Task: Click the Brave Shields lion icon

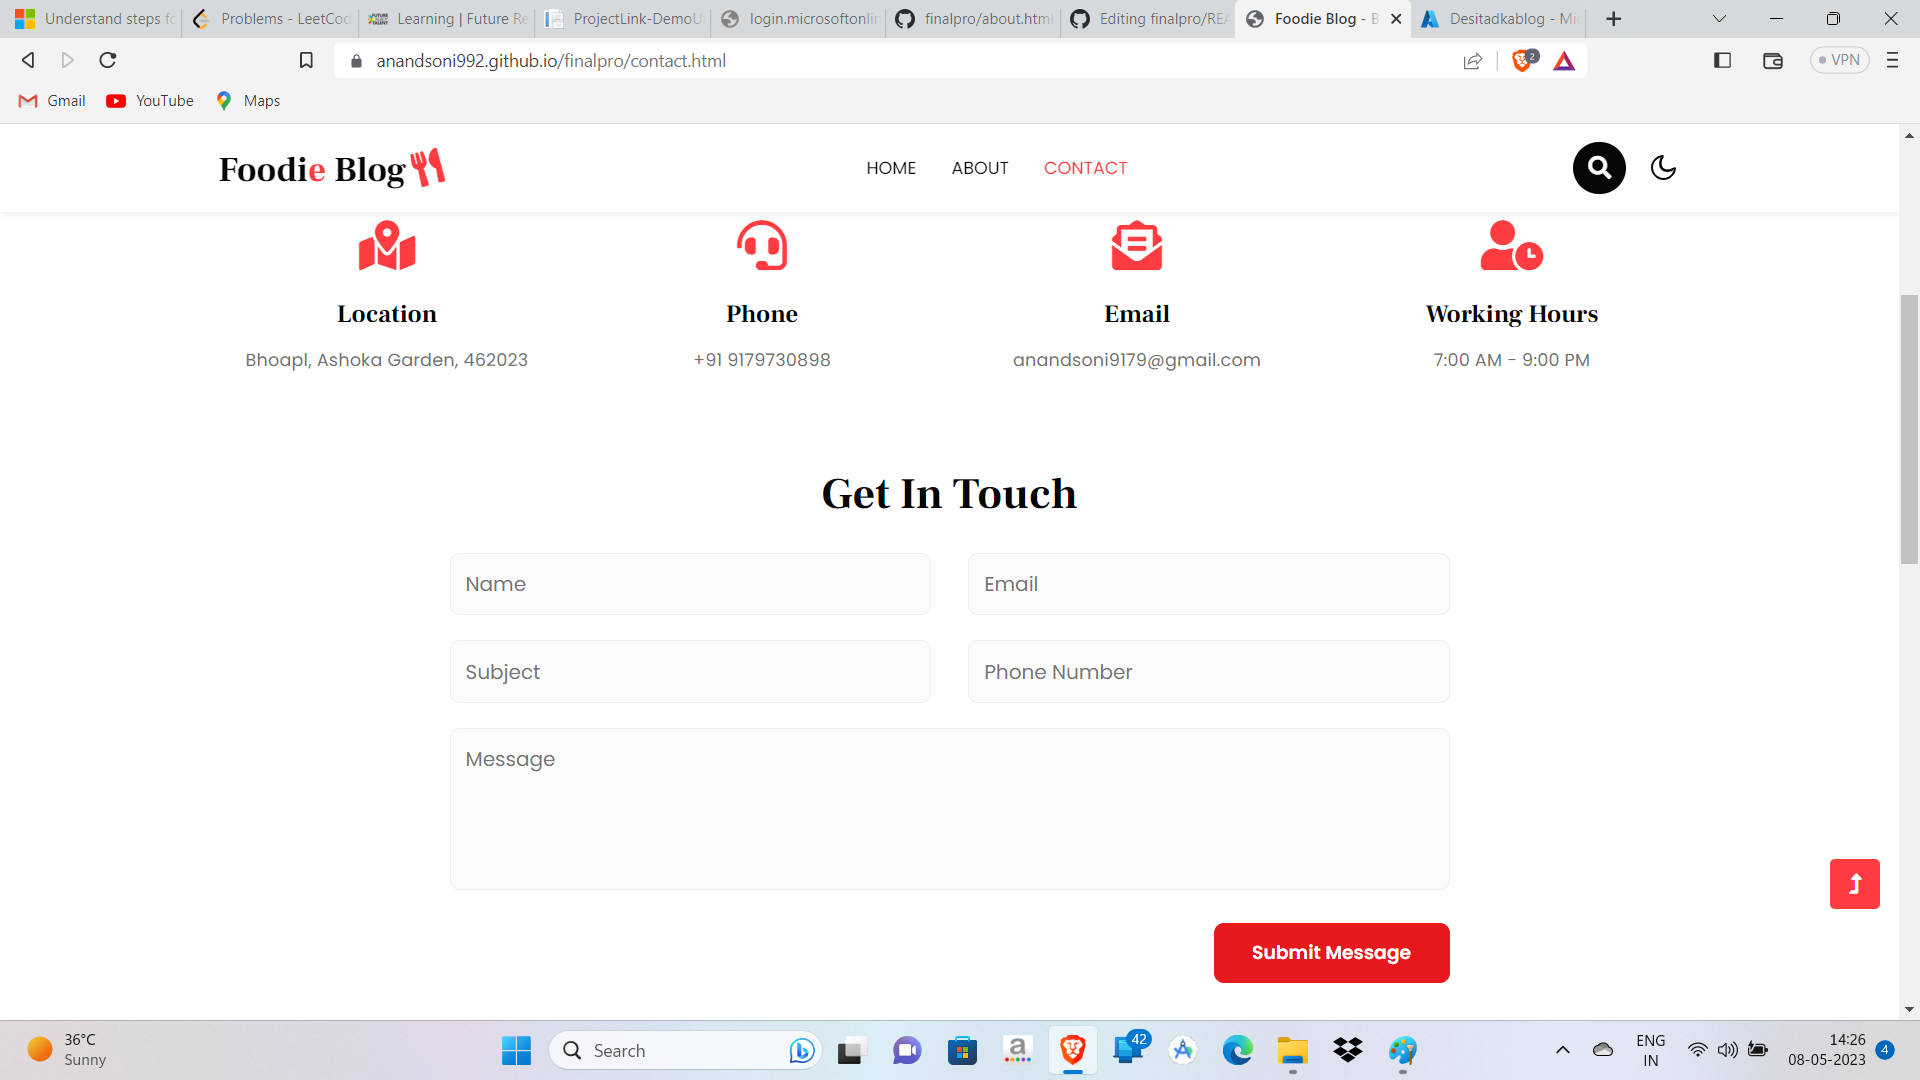Action: (x=1521, y=60)
